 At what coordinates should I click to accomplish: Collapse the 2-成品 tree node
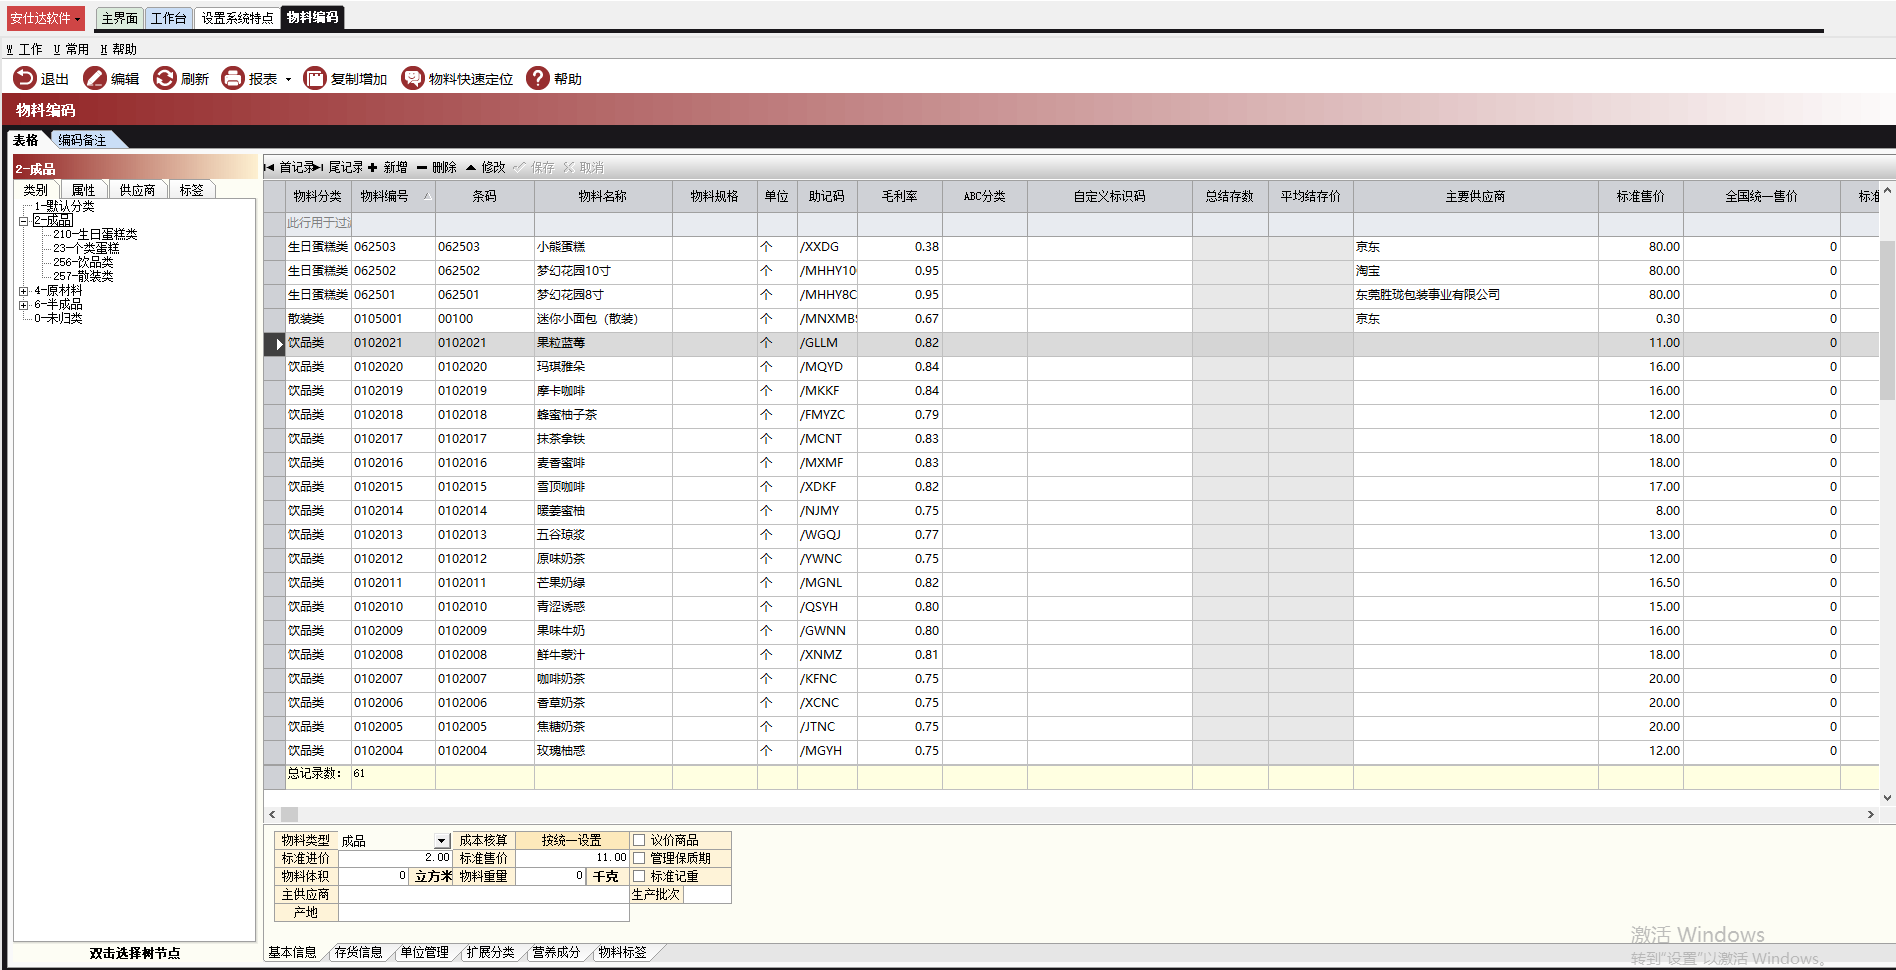[23, 221]
